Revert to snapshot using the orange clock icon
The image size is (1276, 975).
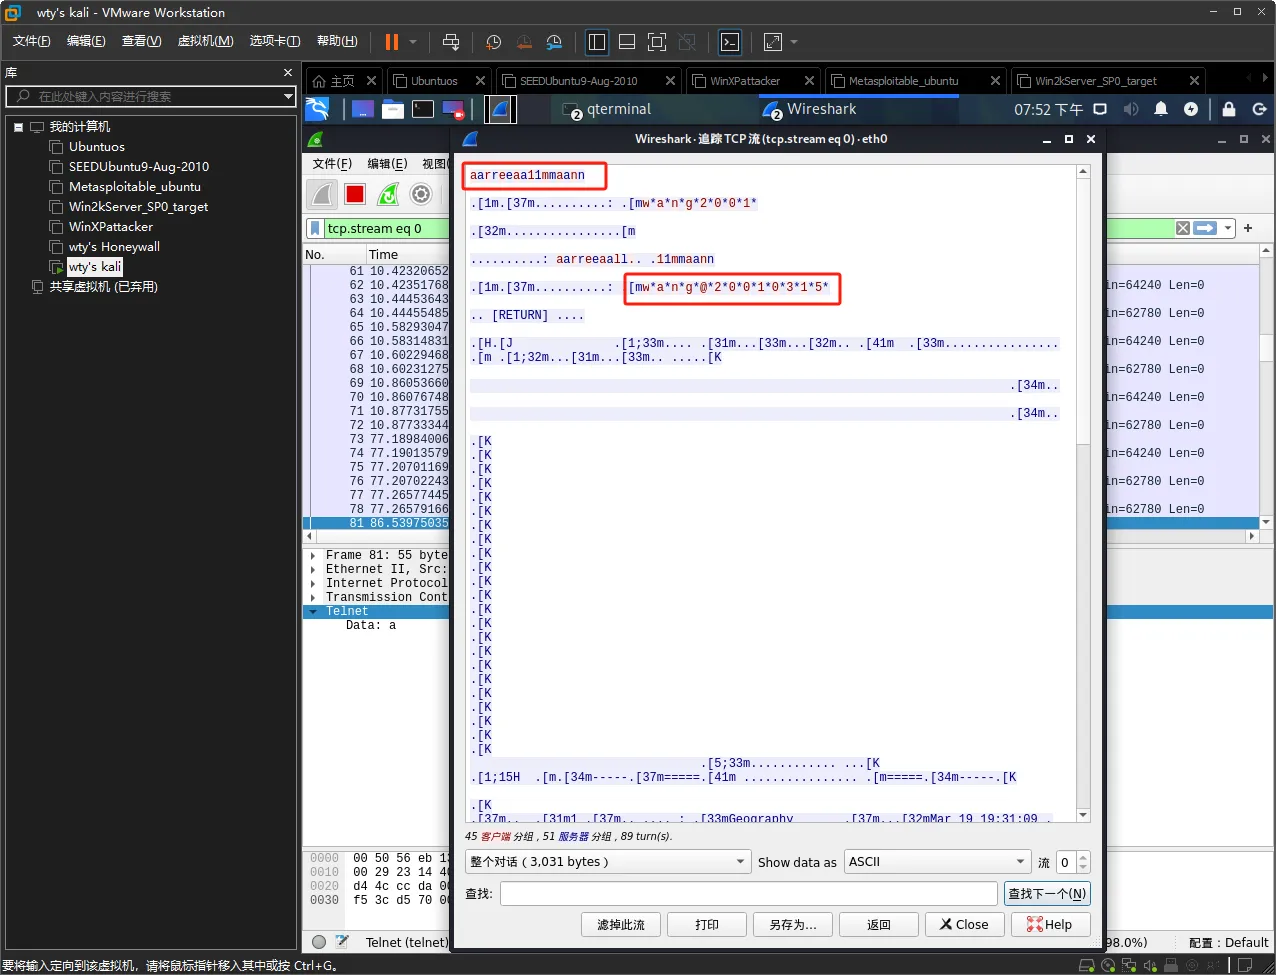(x=524, y=42)
